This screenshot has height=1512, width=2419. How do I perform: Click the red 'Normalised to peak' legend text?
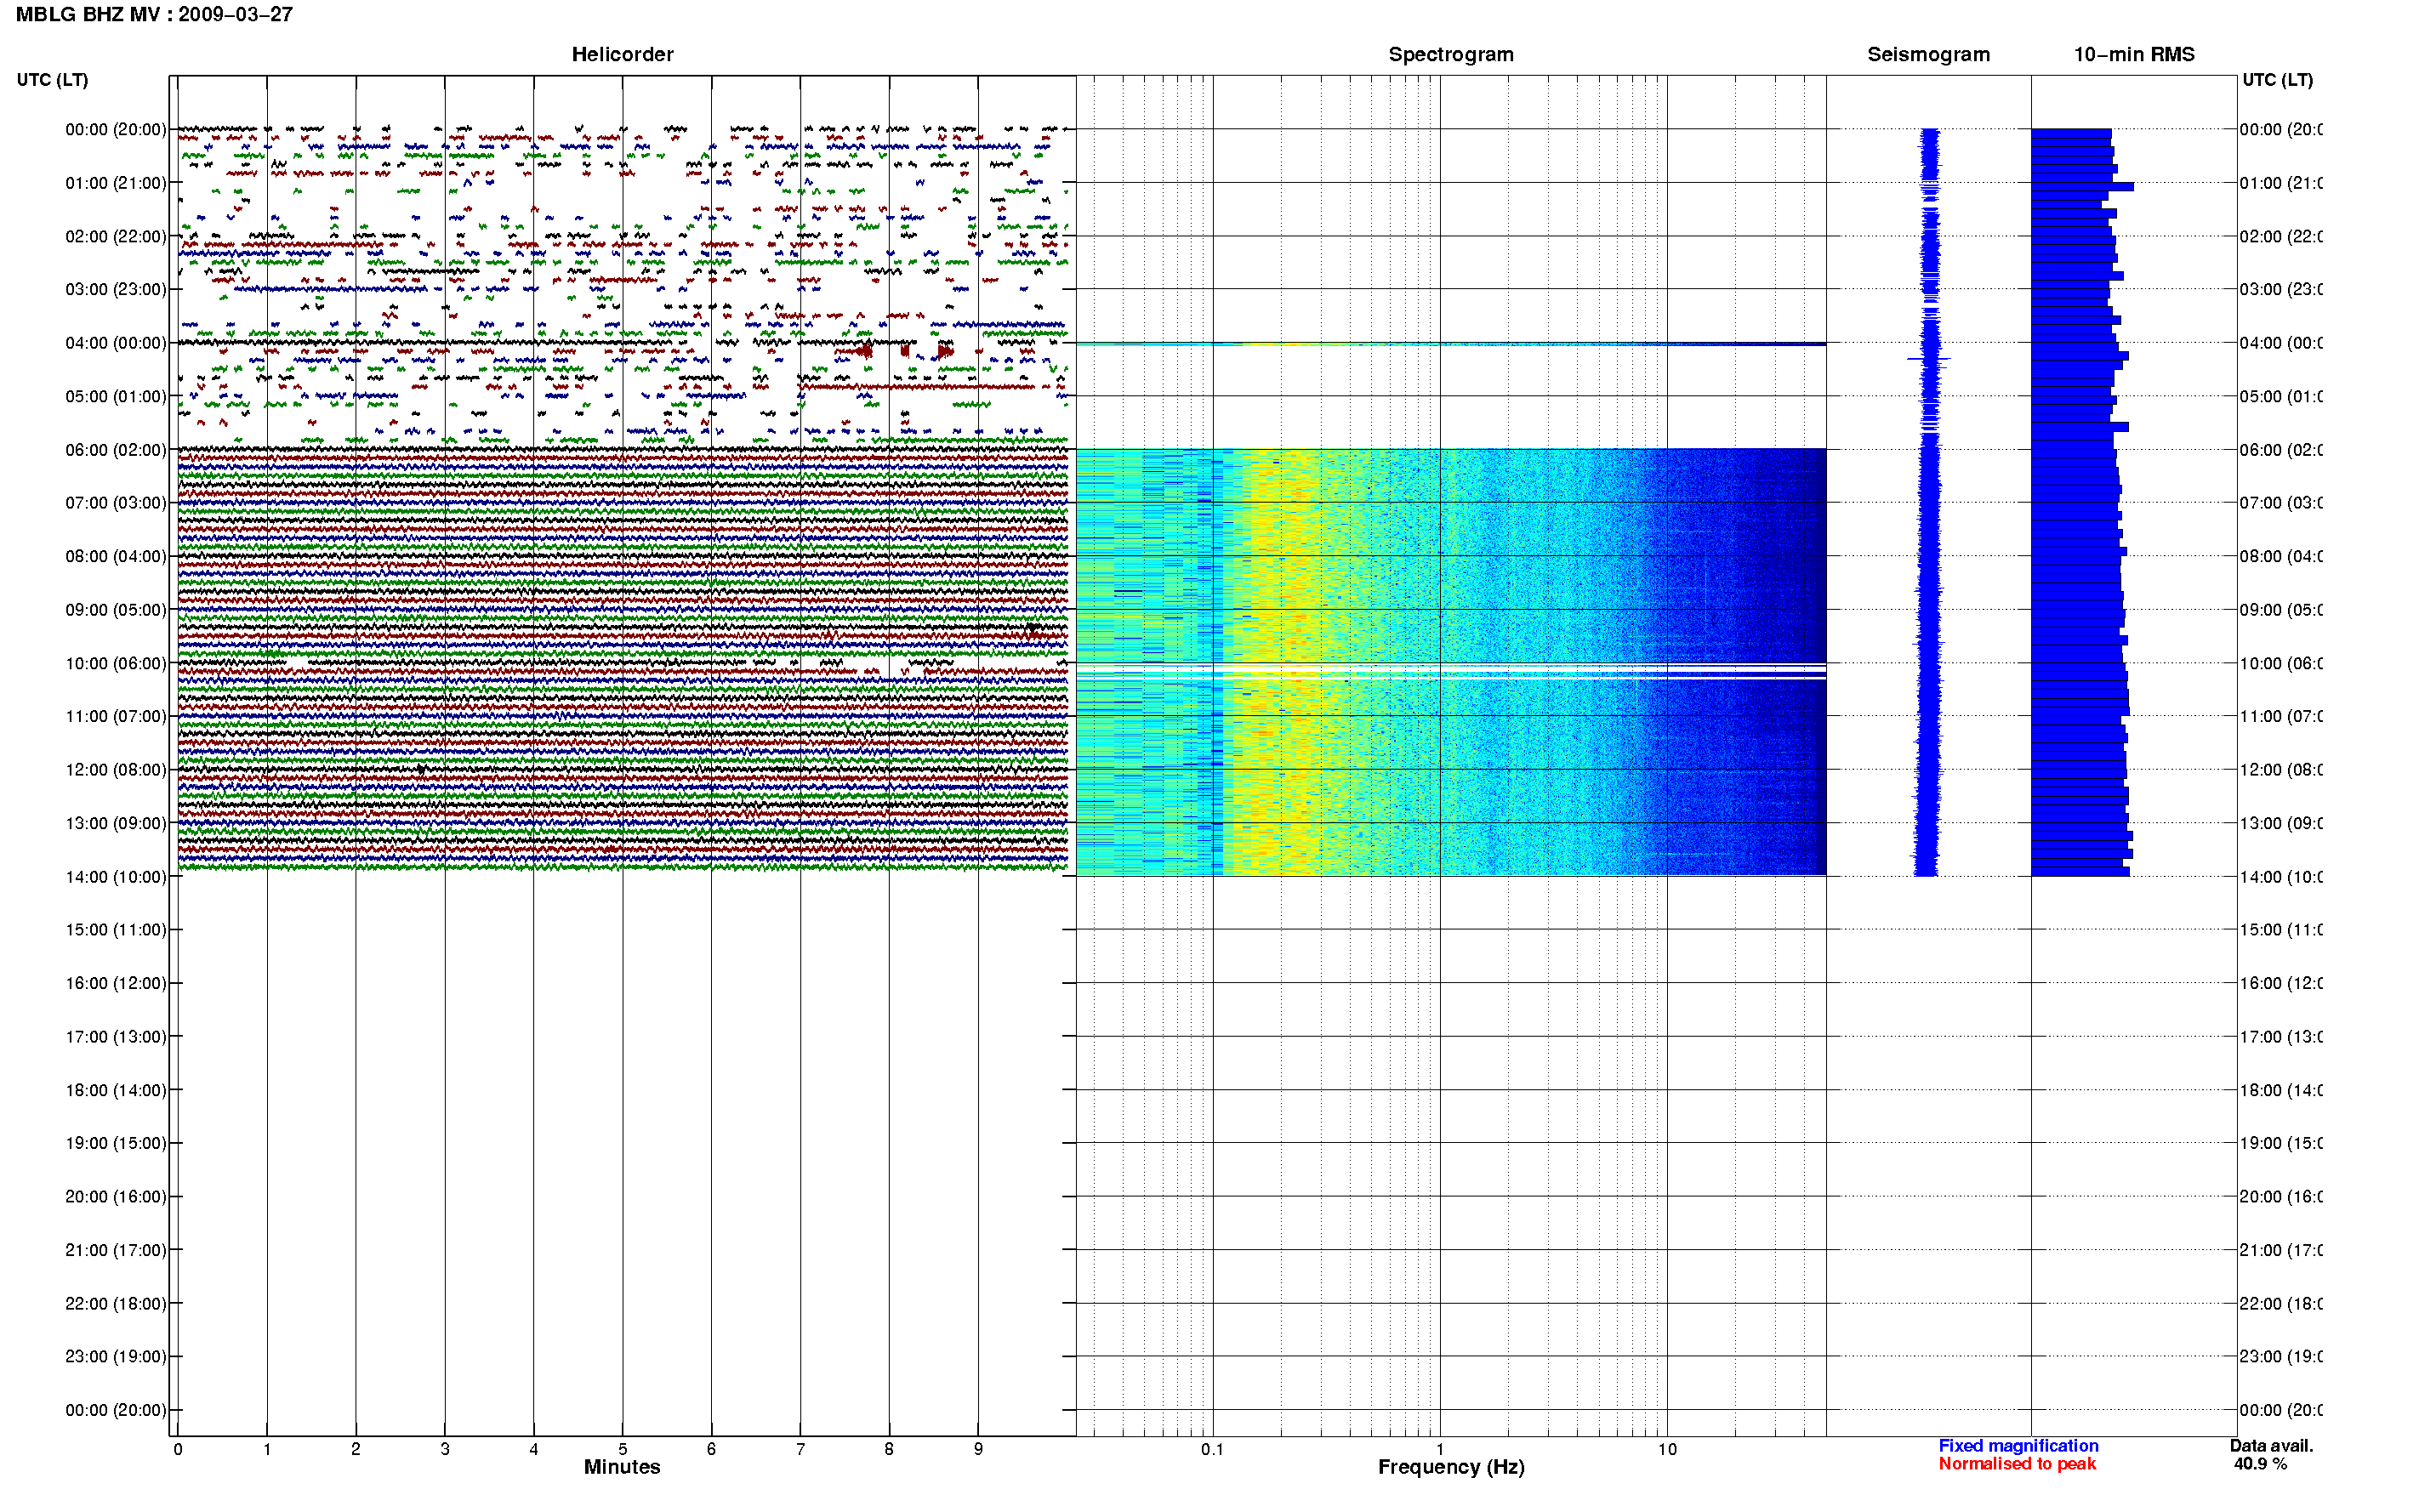2017,1464
